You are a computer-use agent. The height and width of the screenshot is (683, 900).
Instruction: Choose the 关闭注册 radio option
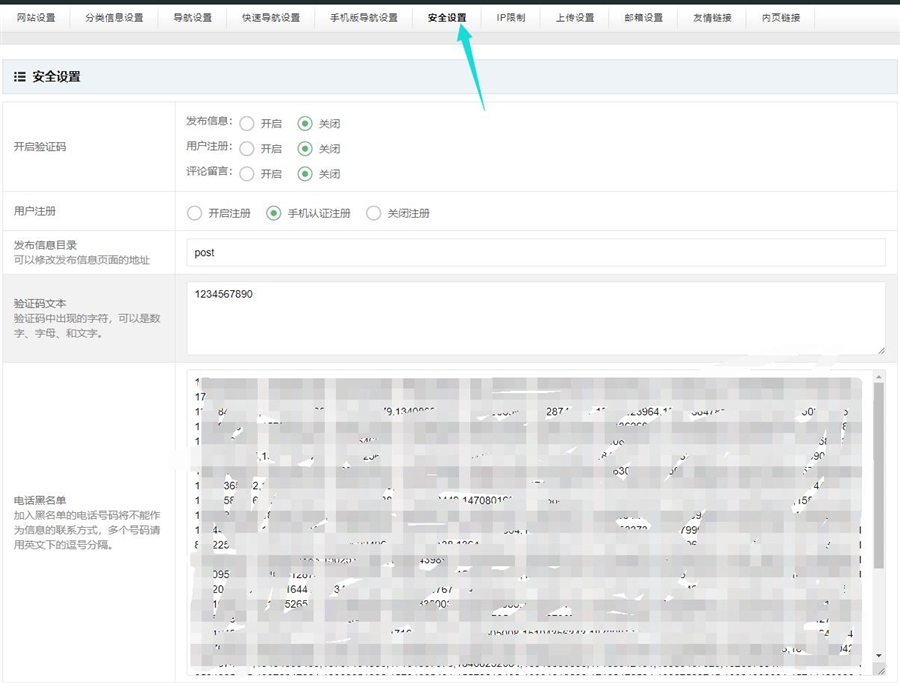[374, 213]
